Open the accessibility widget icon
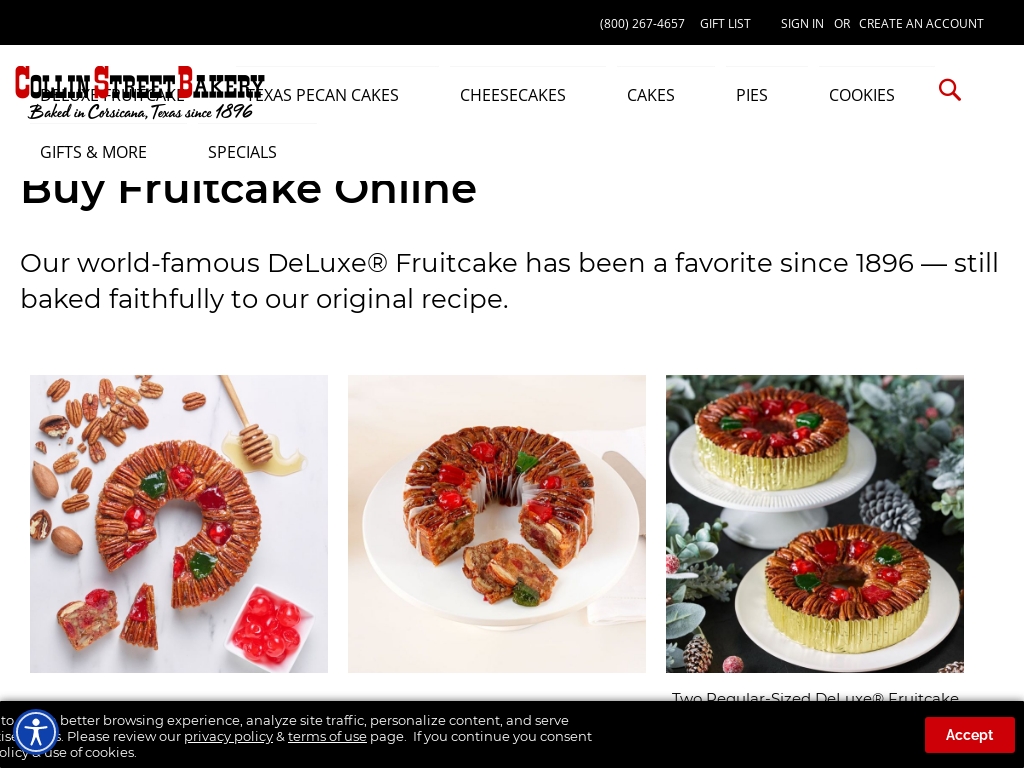This screenshot has width=1024, height=768. click(x=36, y=731)
